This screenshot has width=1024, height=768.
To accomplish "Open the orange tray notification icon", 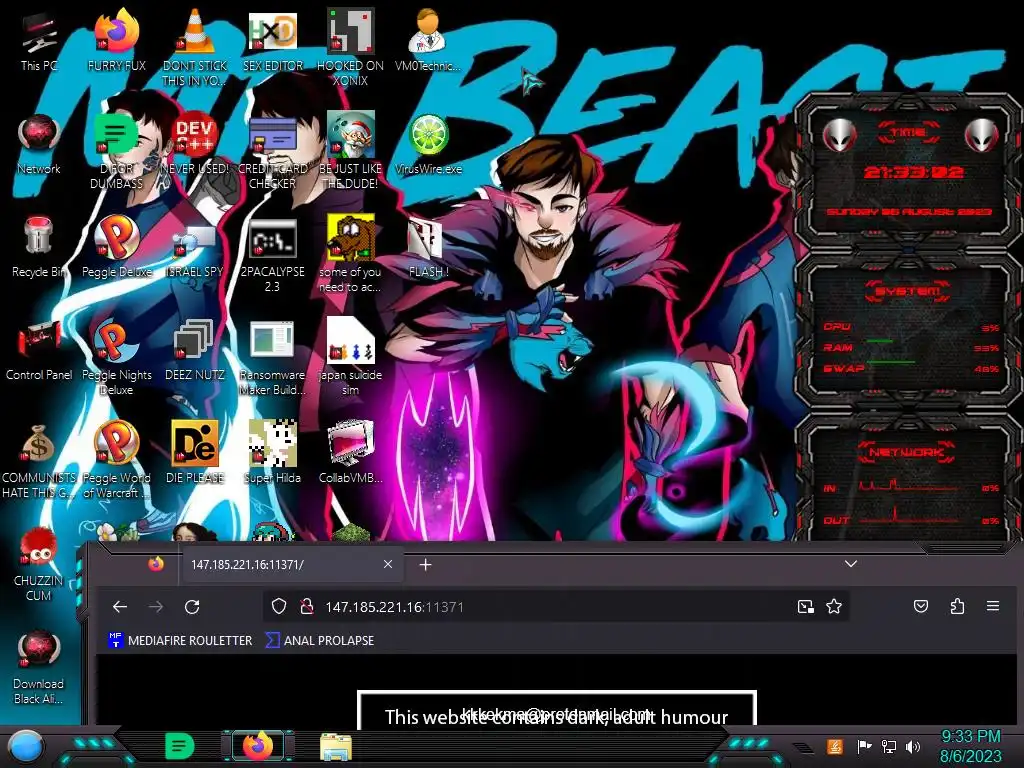I will [x=835, y=746].
